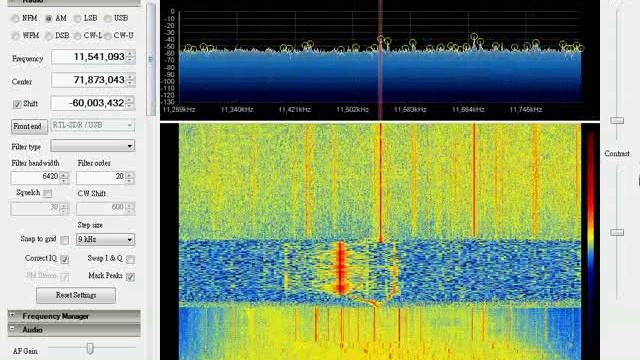
Task: Select the AM demodulation mode
Action: coord(49,18)
